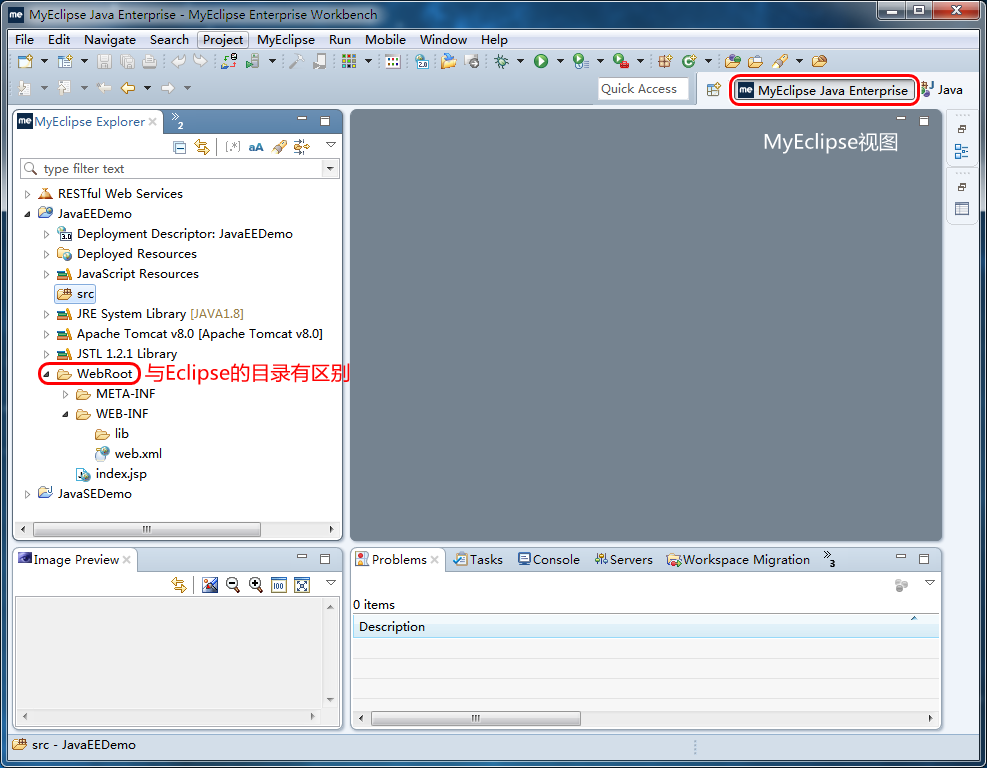Click the Run with external tools icon
Screen dimensions: 987x768
coord(621,61)
